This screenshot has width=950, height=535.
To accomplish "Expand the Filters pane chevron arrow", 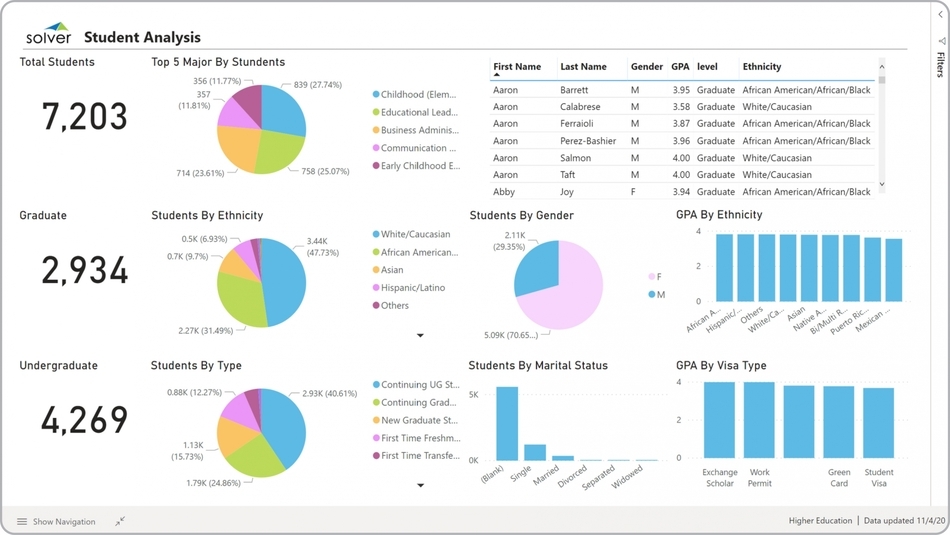I will click(x=941, y=15).
